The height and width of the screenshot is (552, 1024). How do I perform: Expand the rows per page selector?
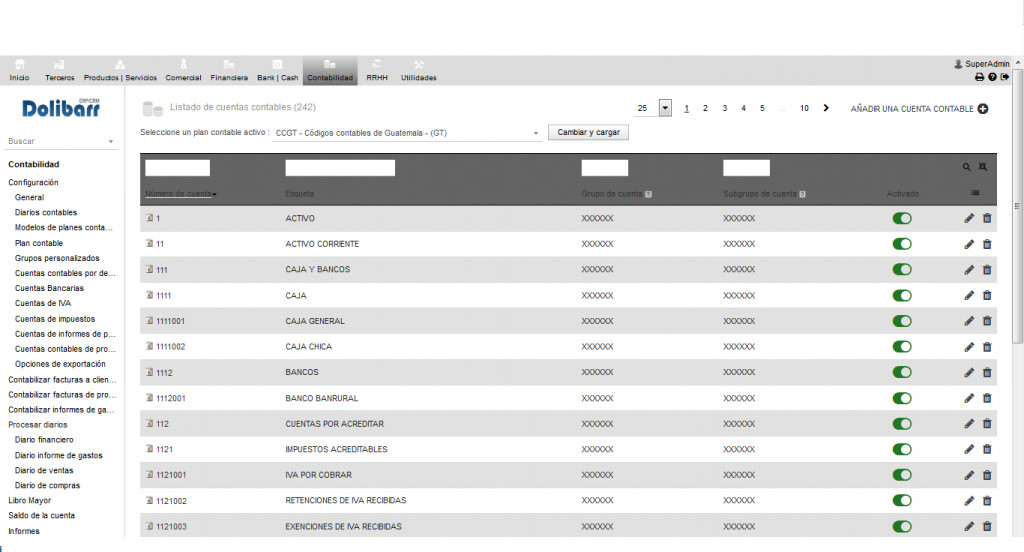665,108
